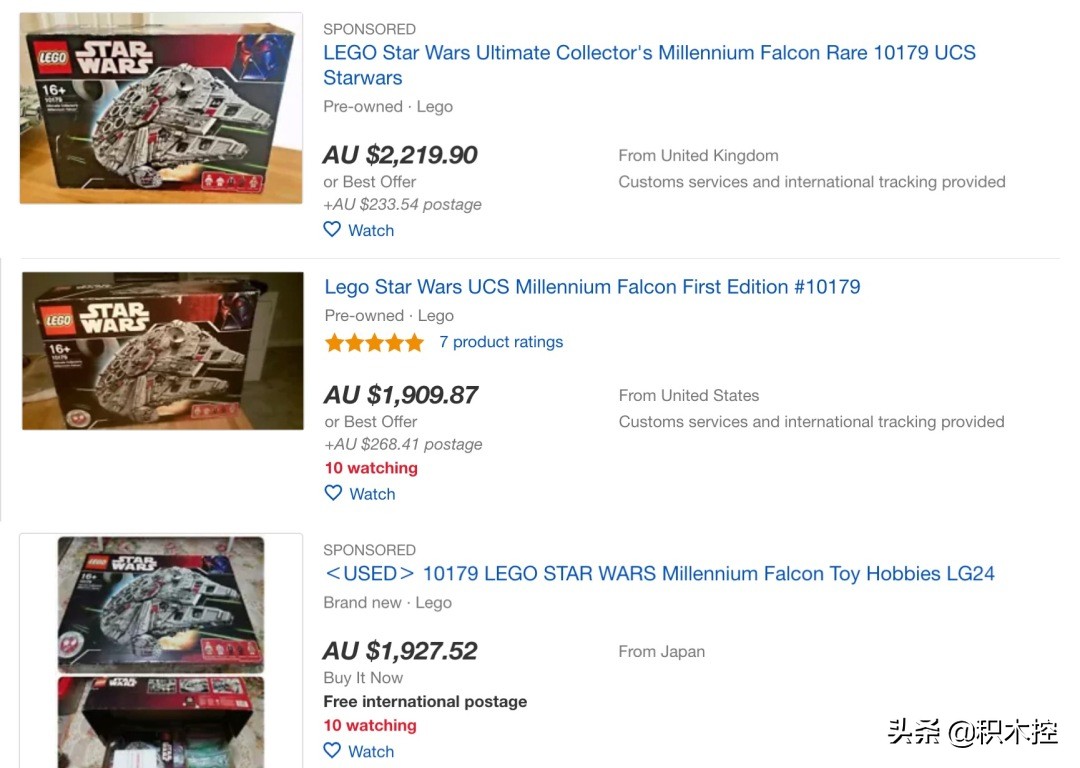Click the AU $2,219.90 price

[x=400, y=155]
